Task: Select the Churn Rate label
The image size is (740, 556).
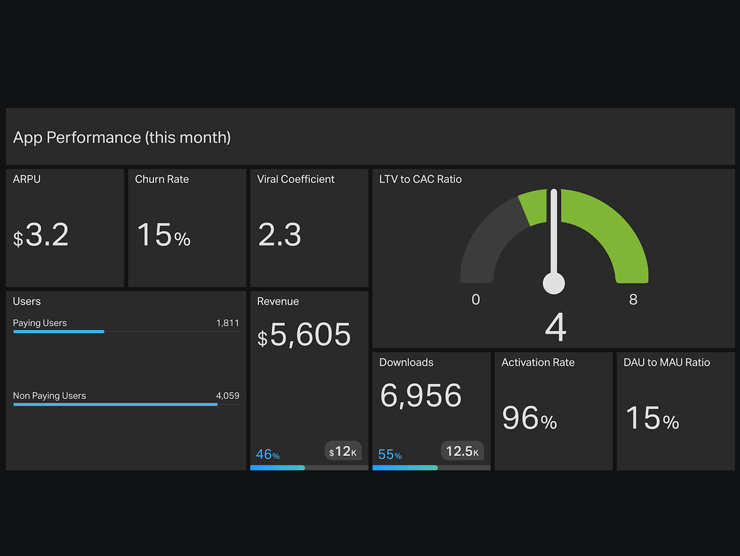Action: tap(162, 179)
